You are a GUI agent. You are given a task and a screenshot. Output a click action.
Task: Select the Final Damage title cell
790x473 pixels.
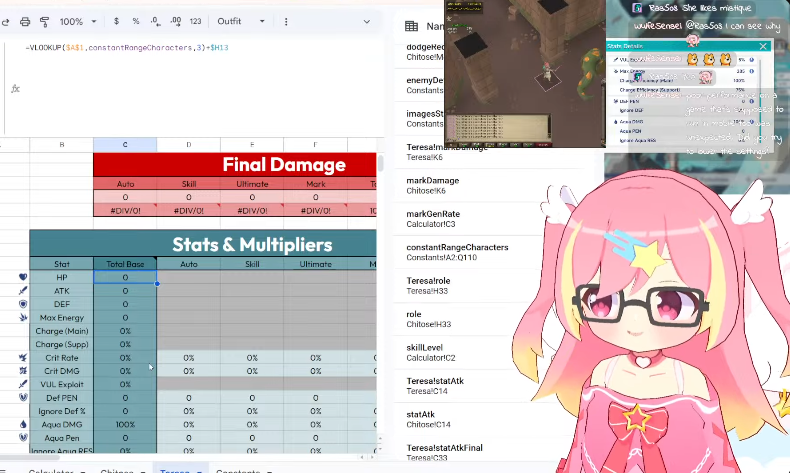tap(235, 165)
